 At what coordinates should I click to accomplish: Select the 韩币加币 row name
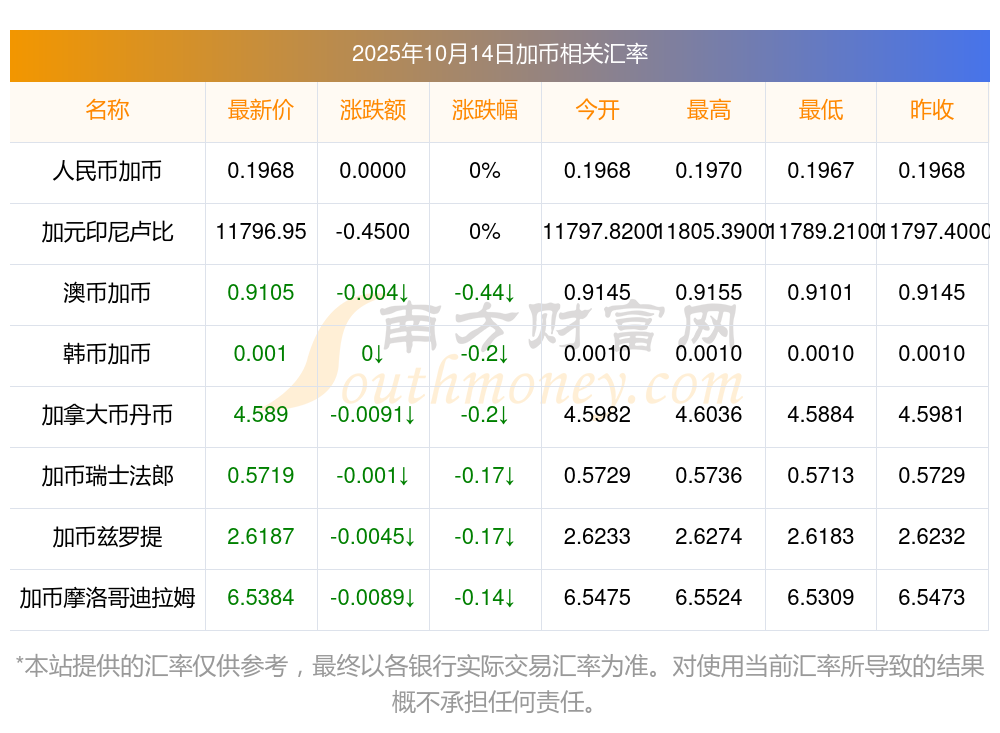point(107,353)
